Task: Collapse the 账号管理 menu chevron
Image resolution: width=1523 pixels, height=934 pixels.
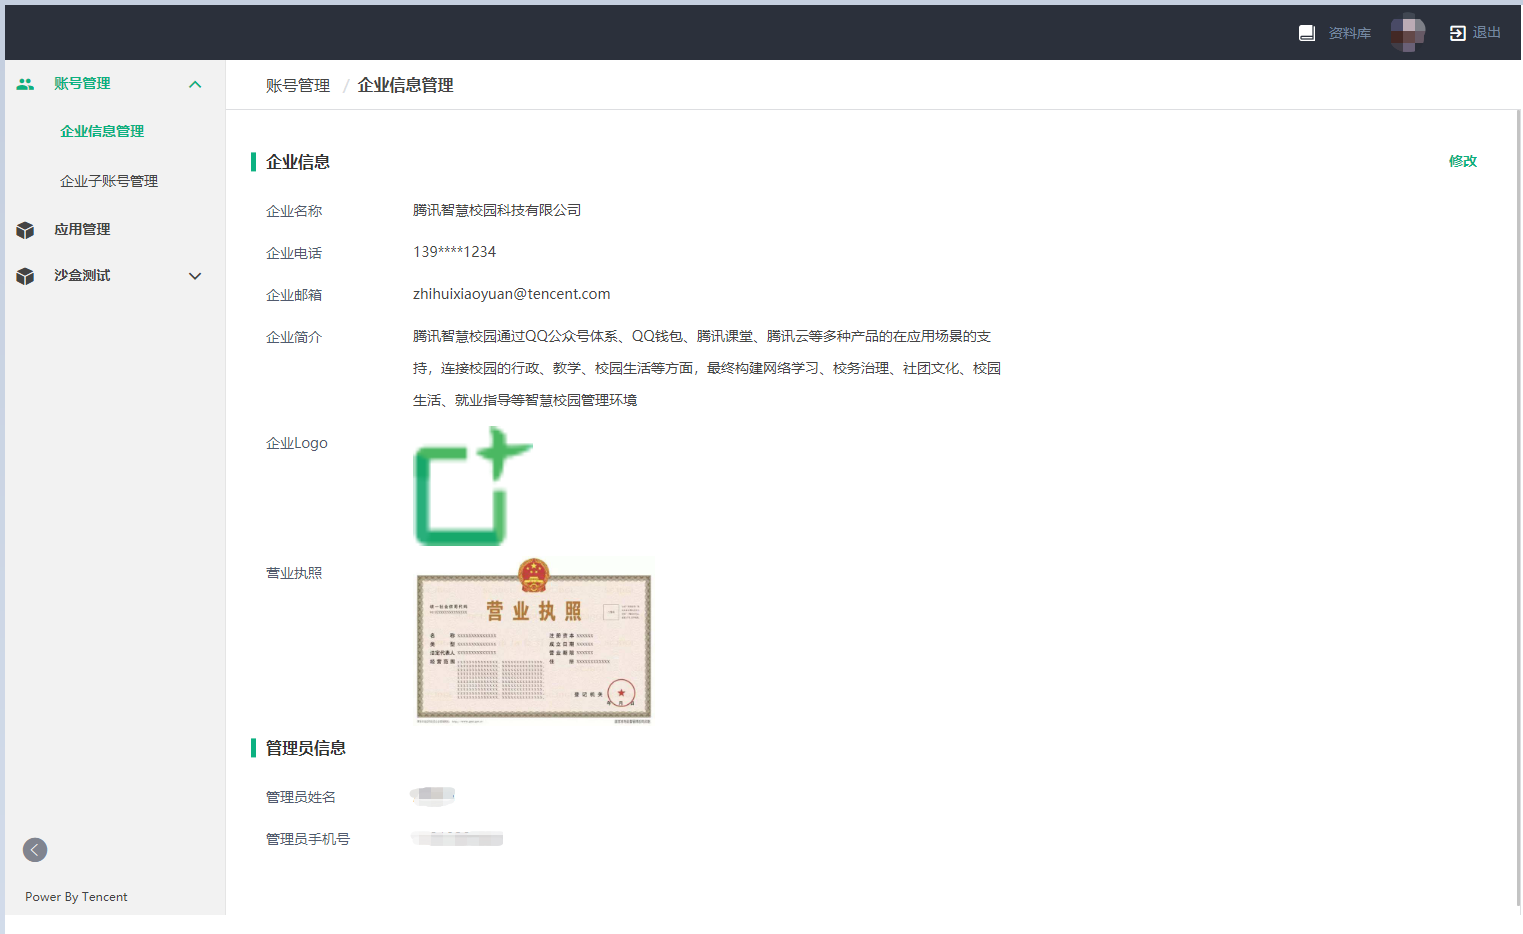Action: [x=195, y=84]
